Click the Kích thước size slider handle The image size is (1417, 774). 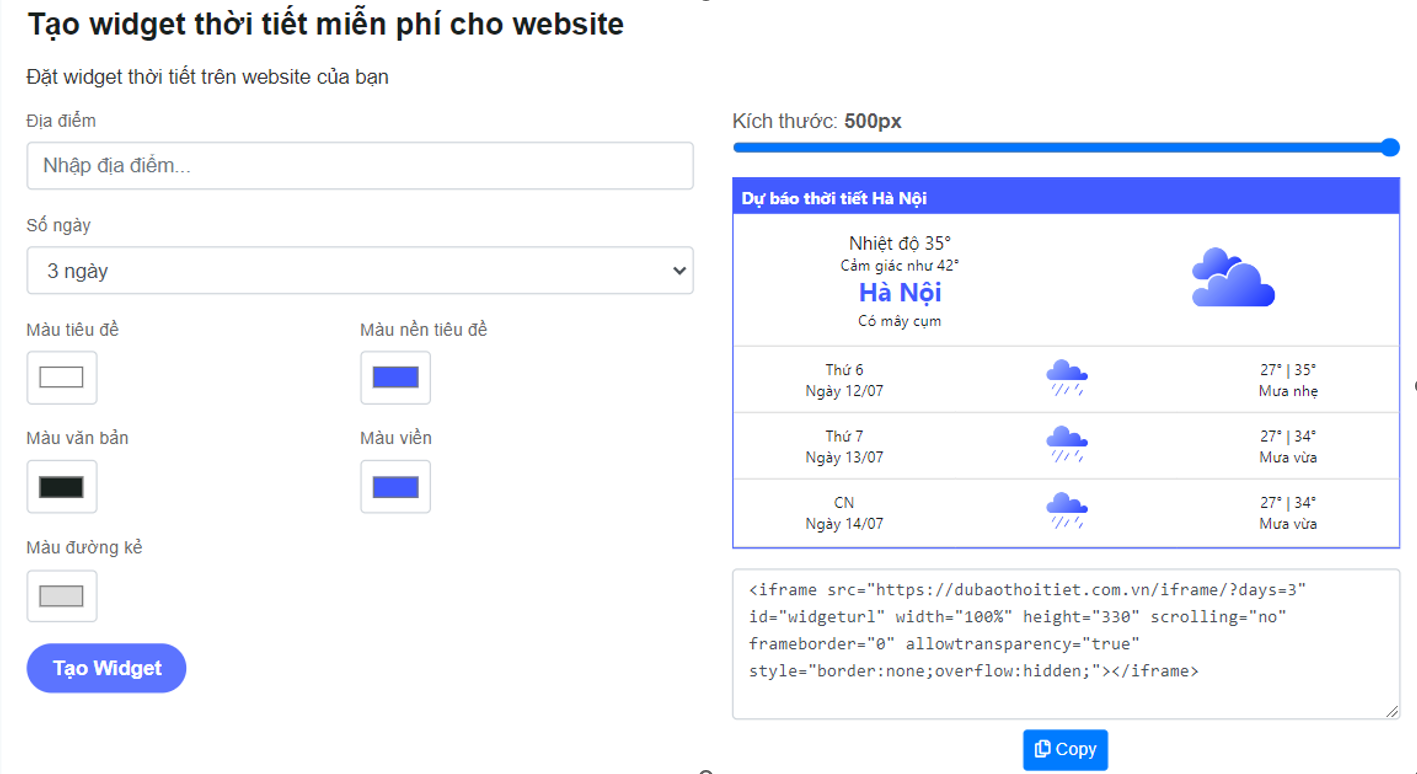1390,148
